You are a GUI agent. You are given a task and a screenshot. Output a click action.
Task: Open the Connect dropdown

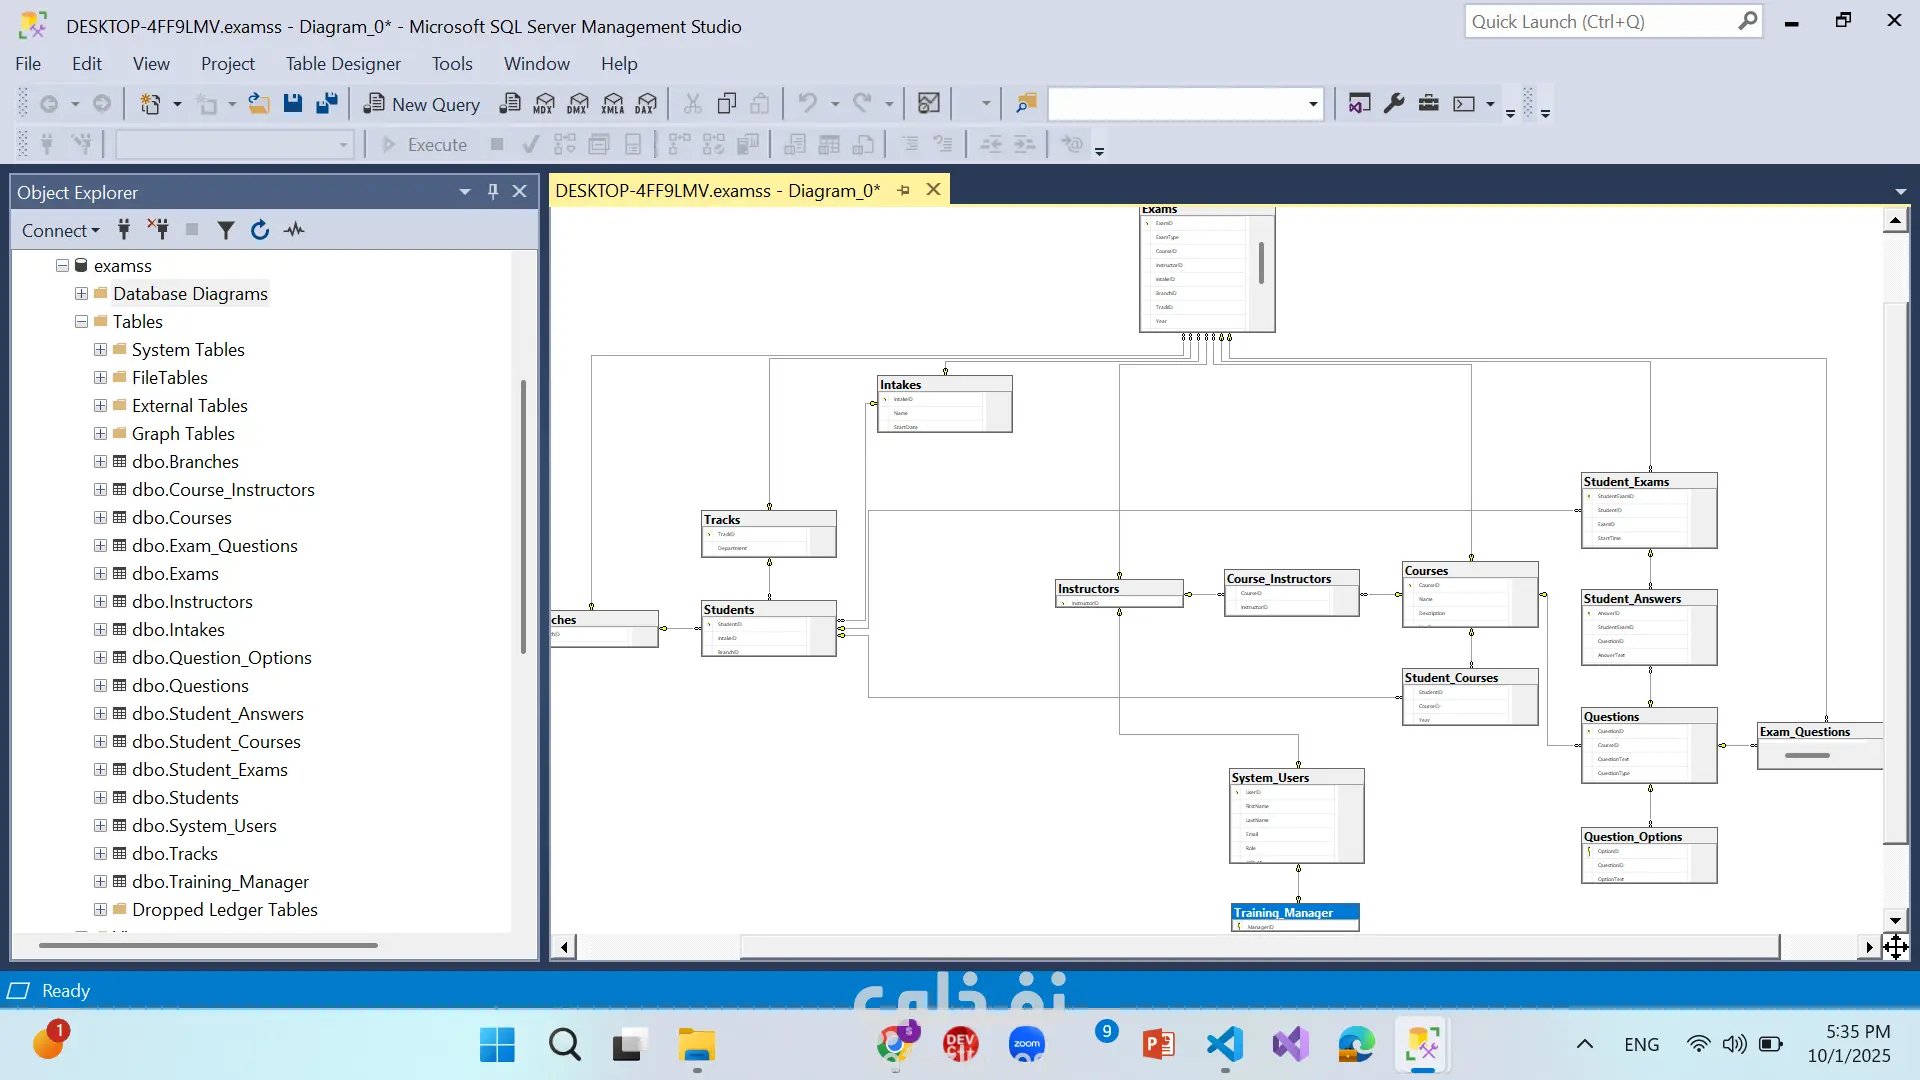pos(61,230)
